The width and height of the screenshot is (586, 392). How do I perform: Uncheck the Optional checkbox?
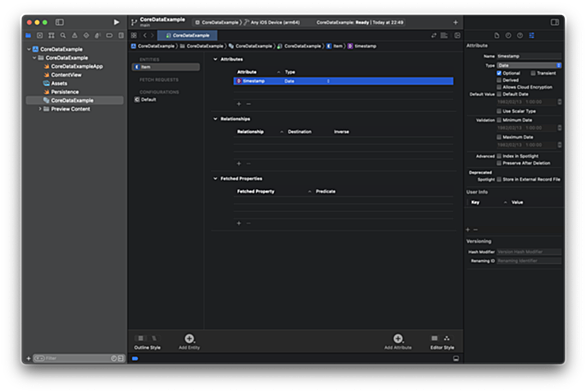(x=499, y=73)
